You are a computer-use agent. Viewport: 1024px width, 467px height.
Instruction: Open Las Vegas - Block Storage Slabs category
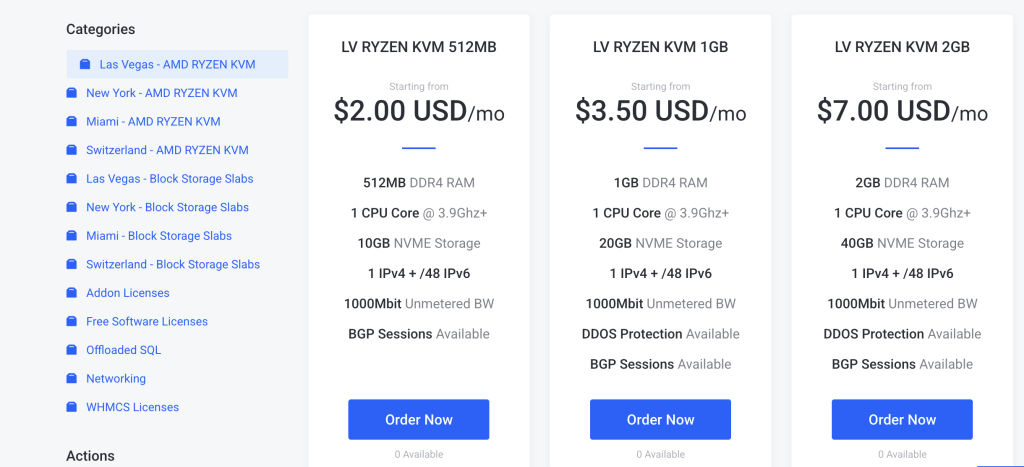[169, 179]
